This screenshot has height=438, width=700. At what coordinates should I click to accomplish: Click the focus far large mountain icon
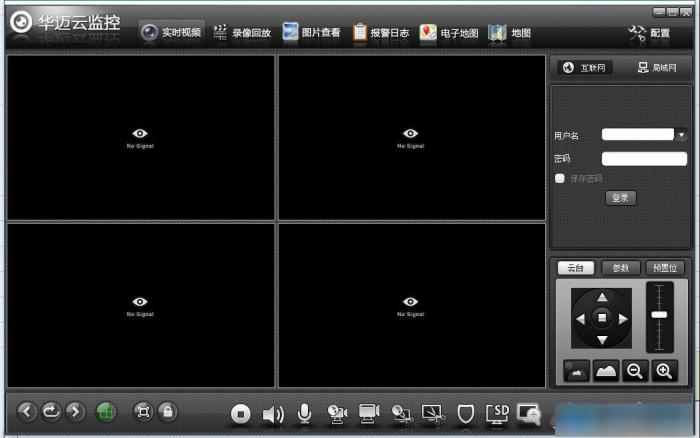click(x=606, y=371)
